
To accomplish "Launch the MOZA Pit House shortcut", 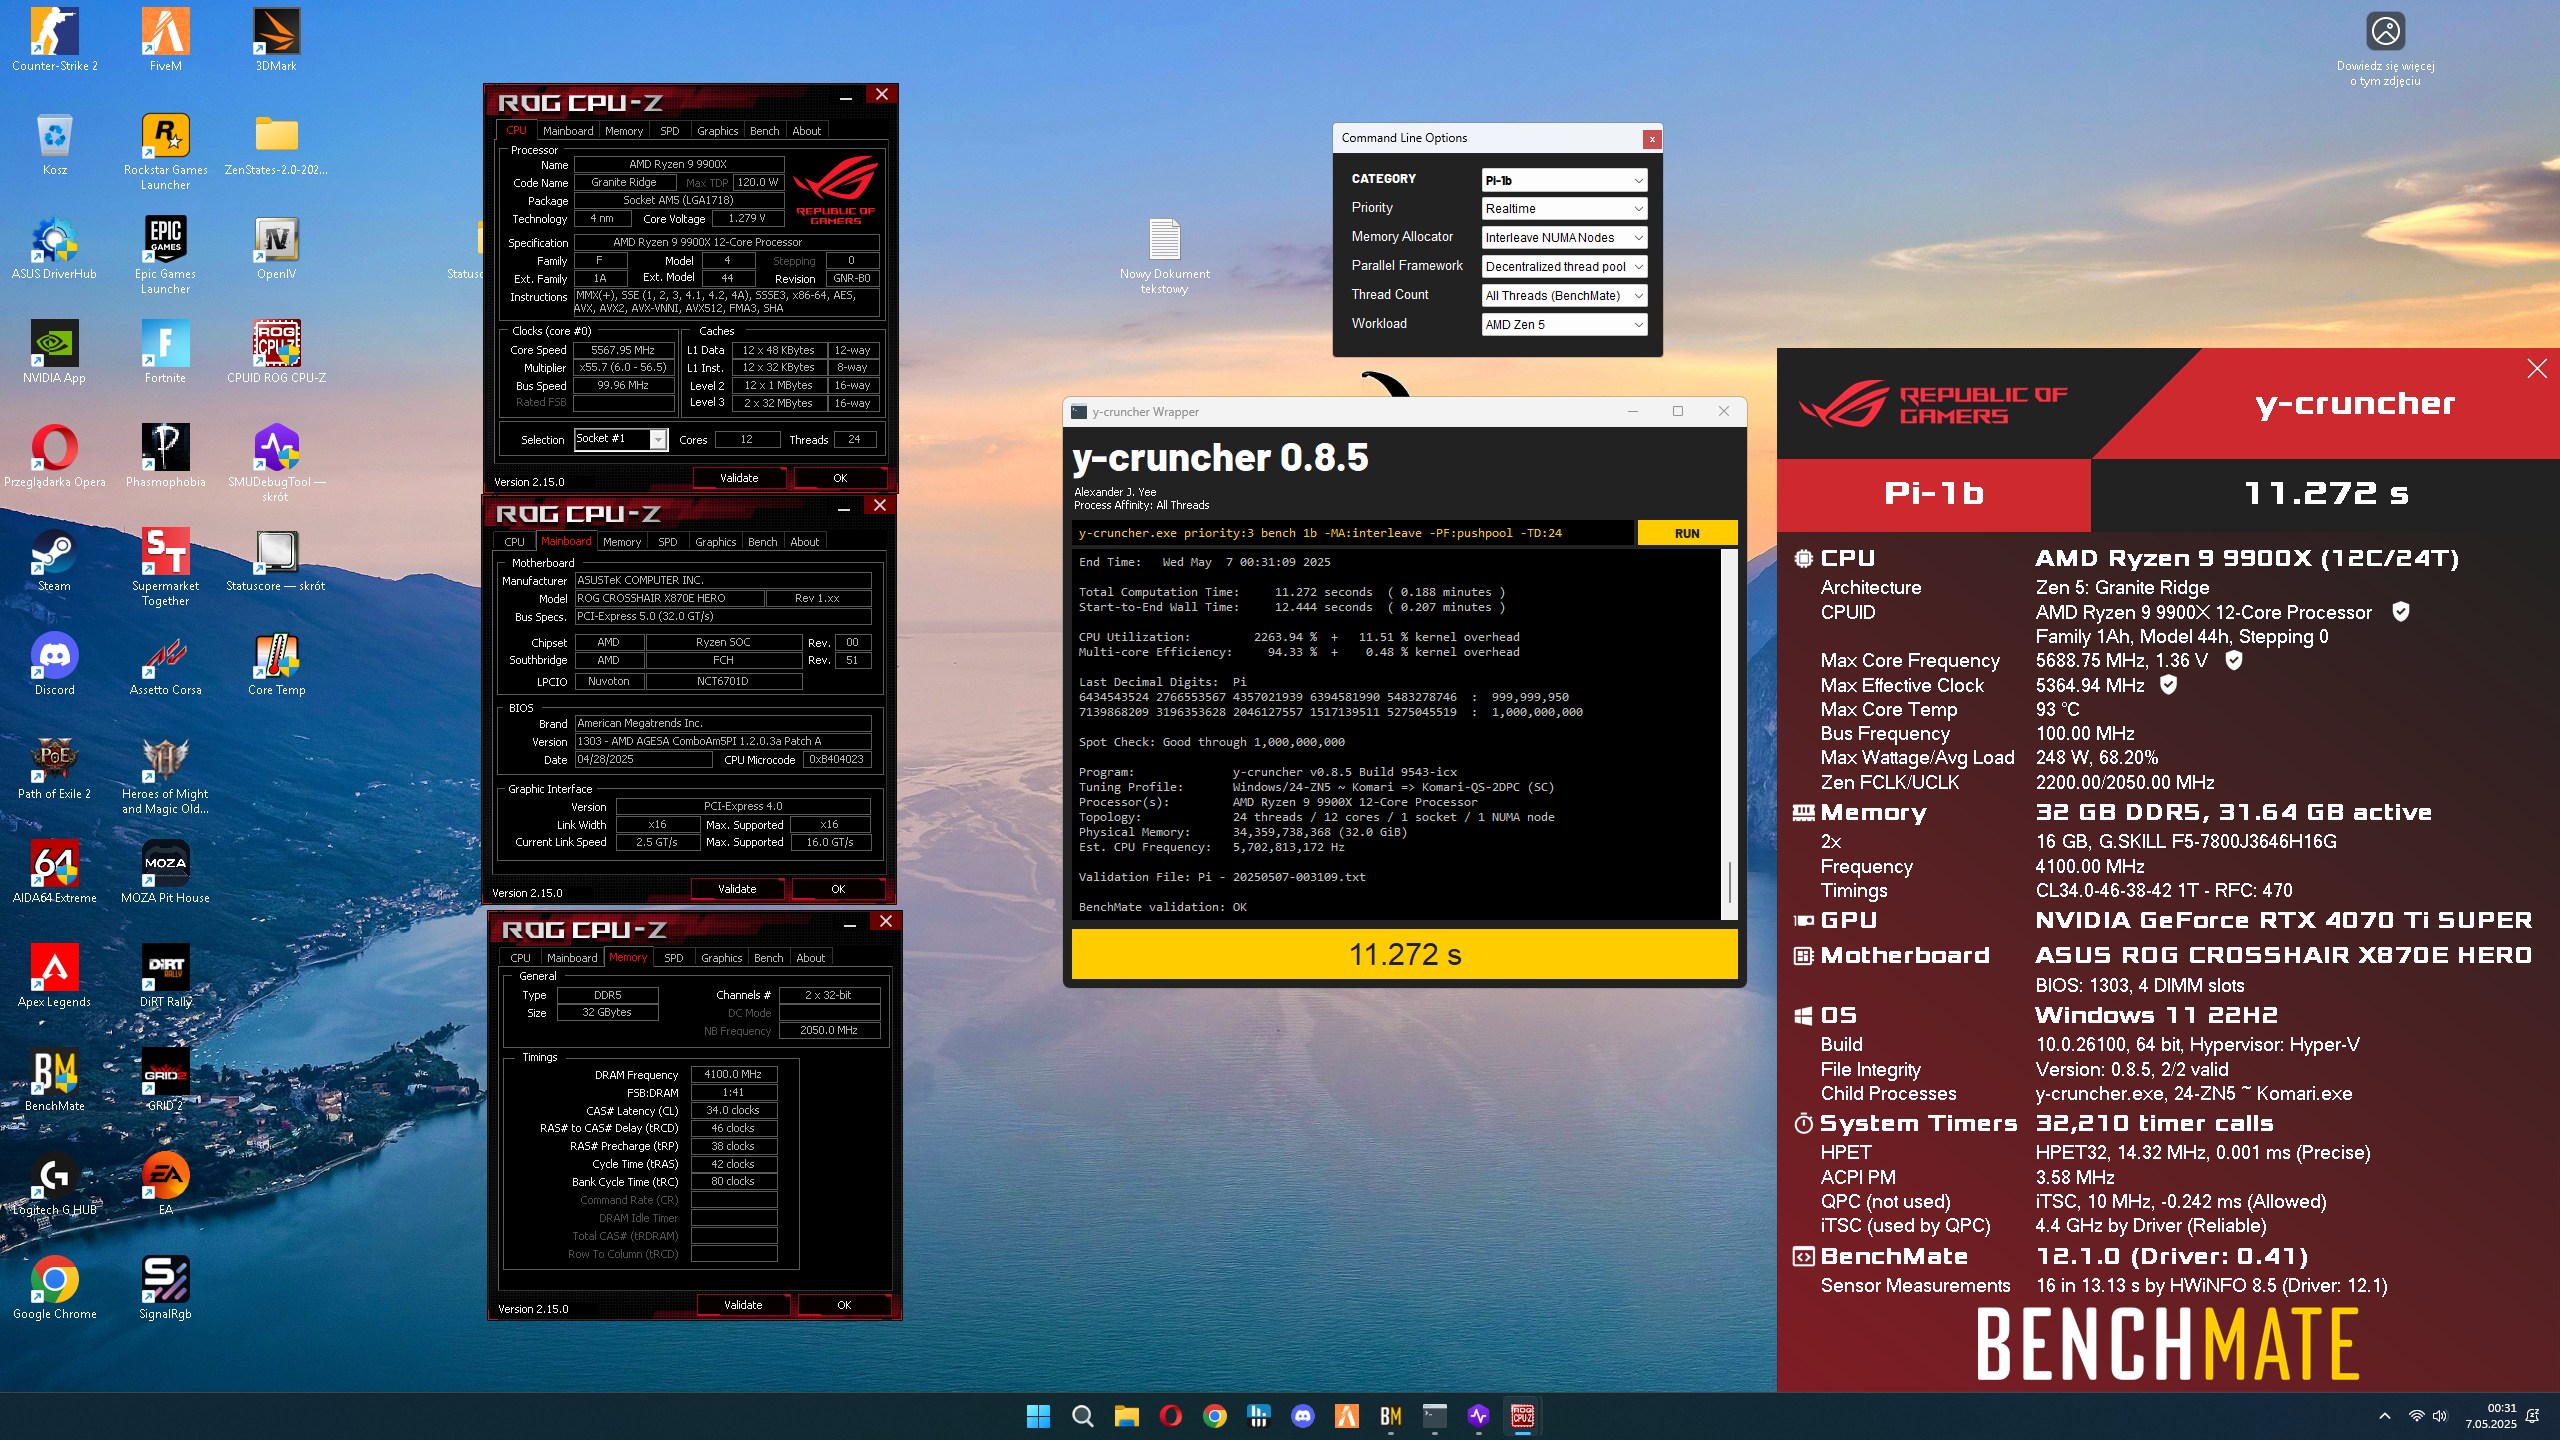I will click(165, 872).
